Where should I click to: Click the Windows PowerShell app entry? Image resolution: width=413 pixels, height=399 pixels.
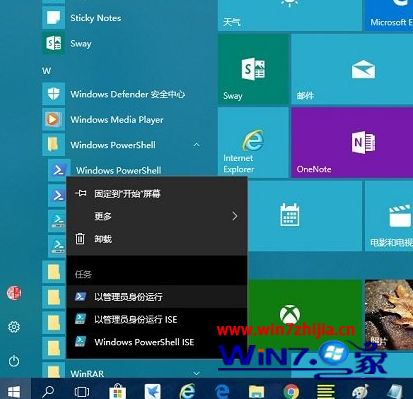119,170
